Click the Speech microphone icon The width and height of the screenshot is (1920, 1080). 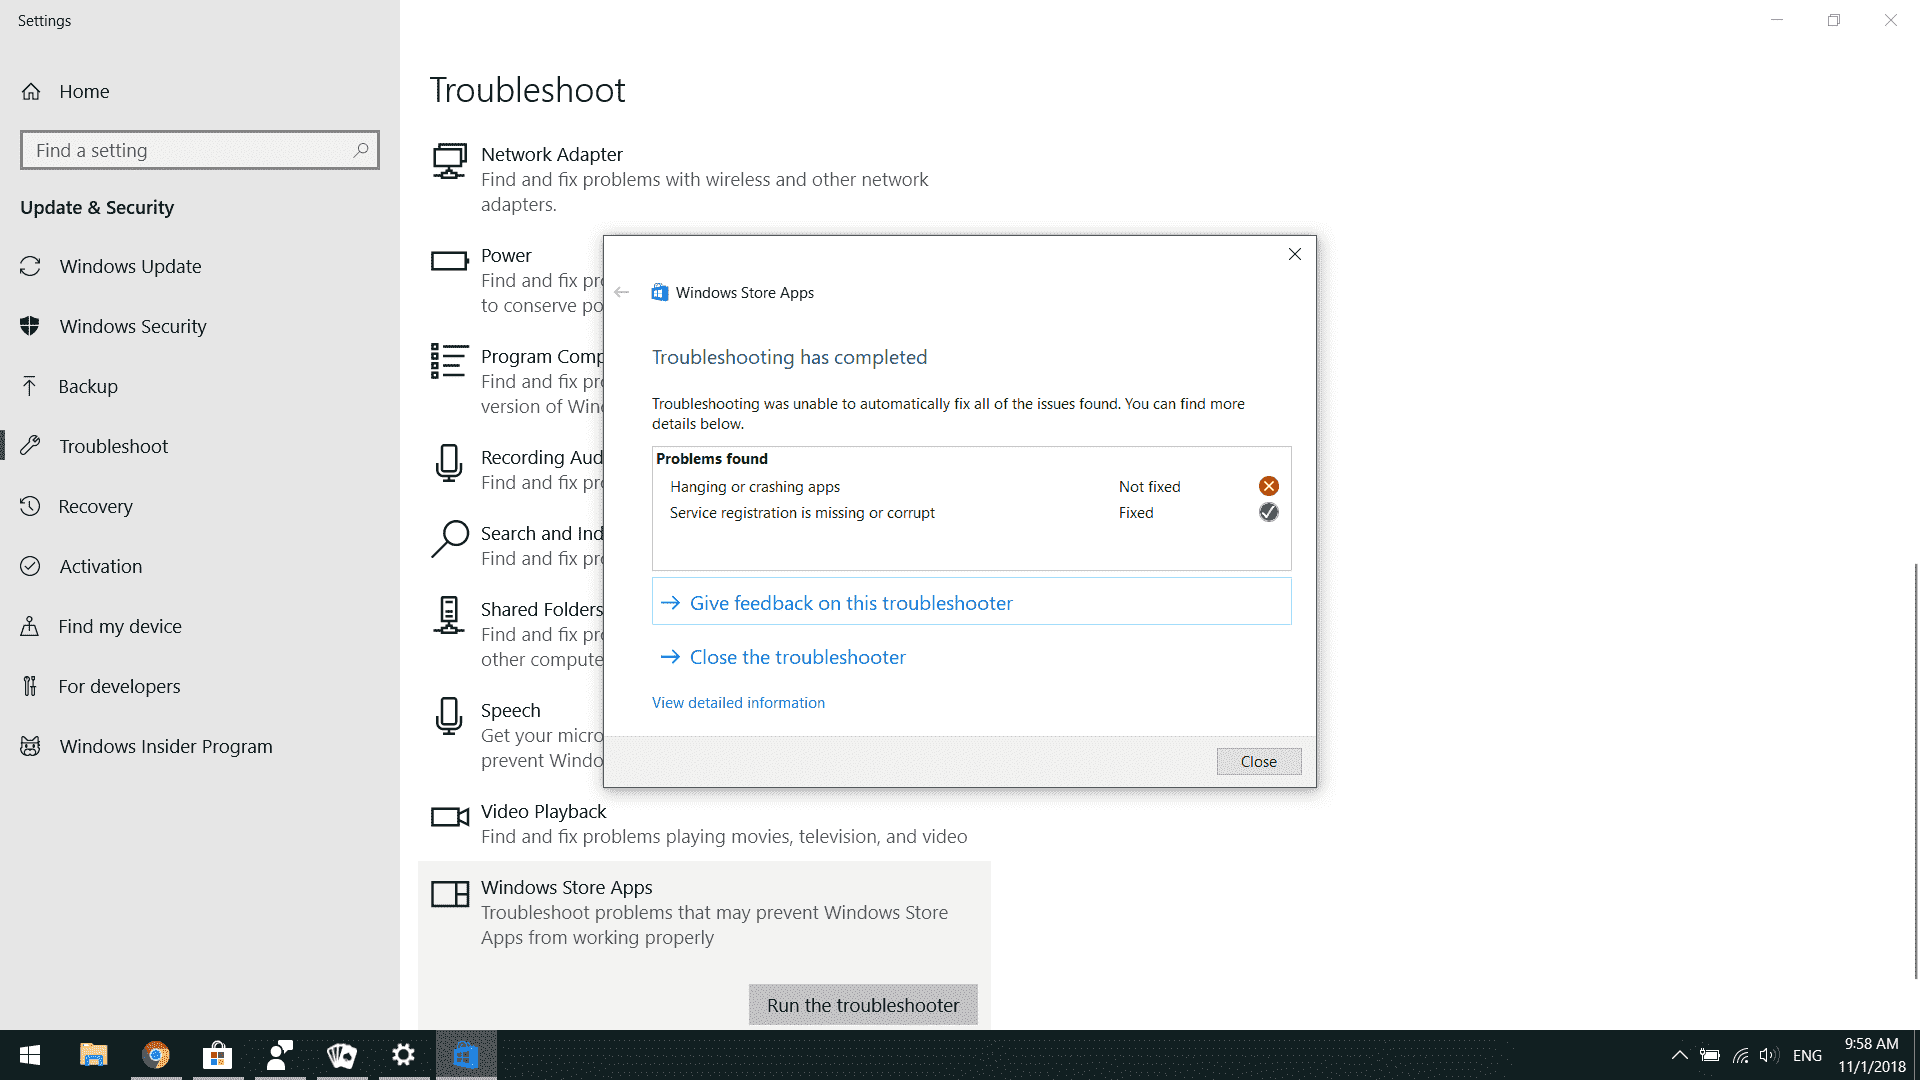coord(449,716)
